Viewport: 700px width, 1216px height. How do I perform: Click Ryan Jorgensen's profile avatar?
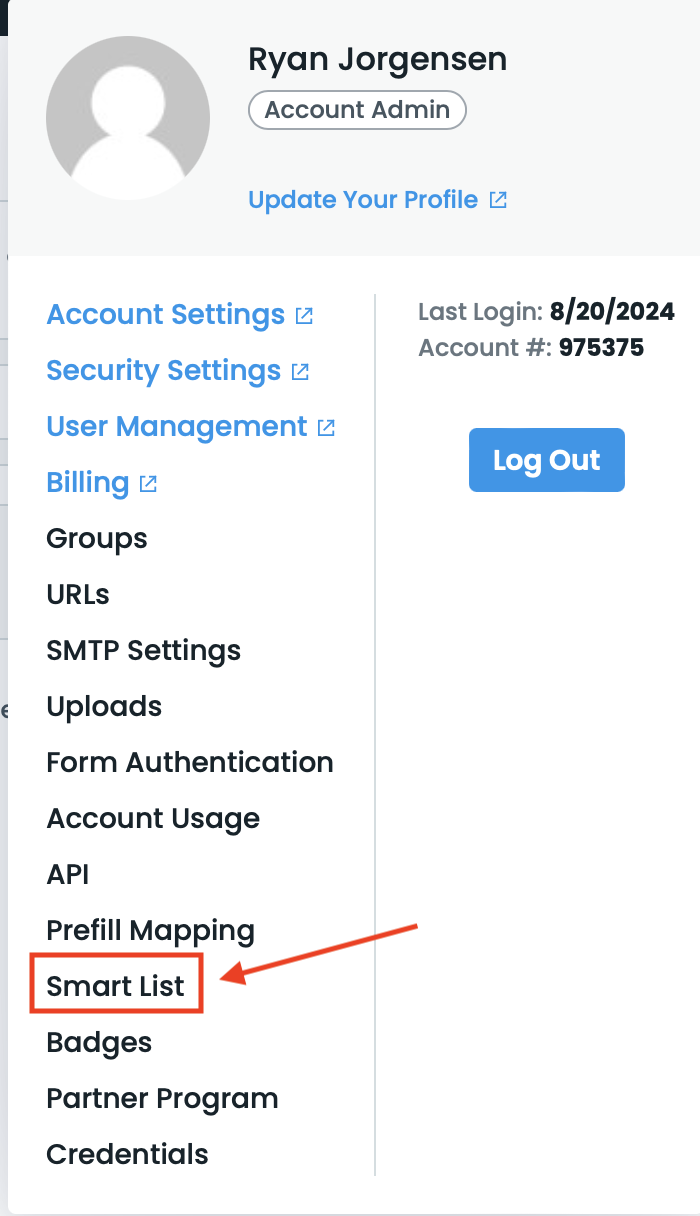tap(127, 117)
